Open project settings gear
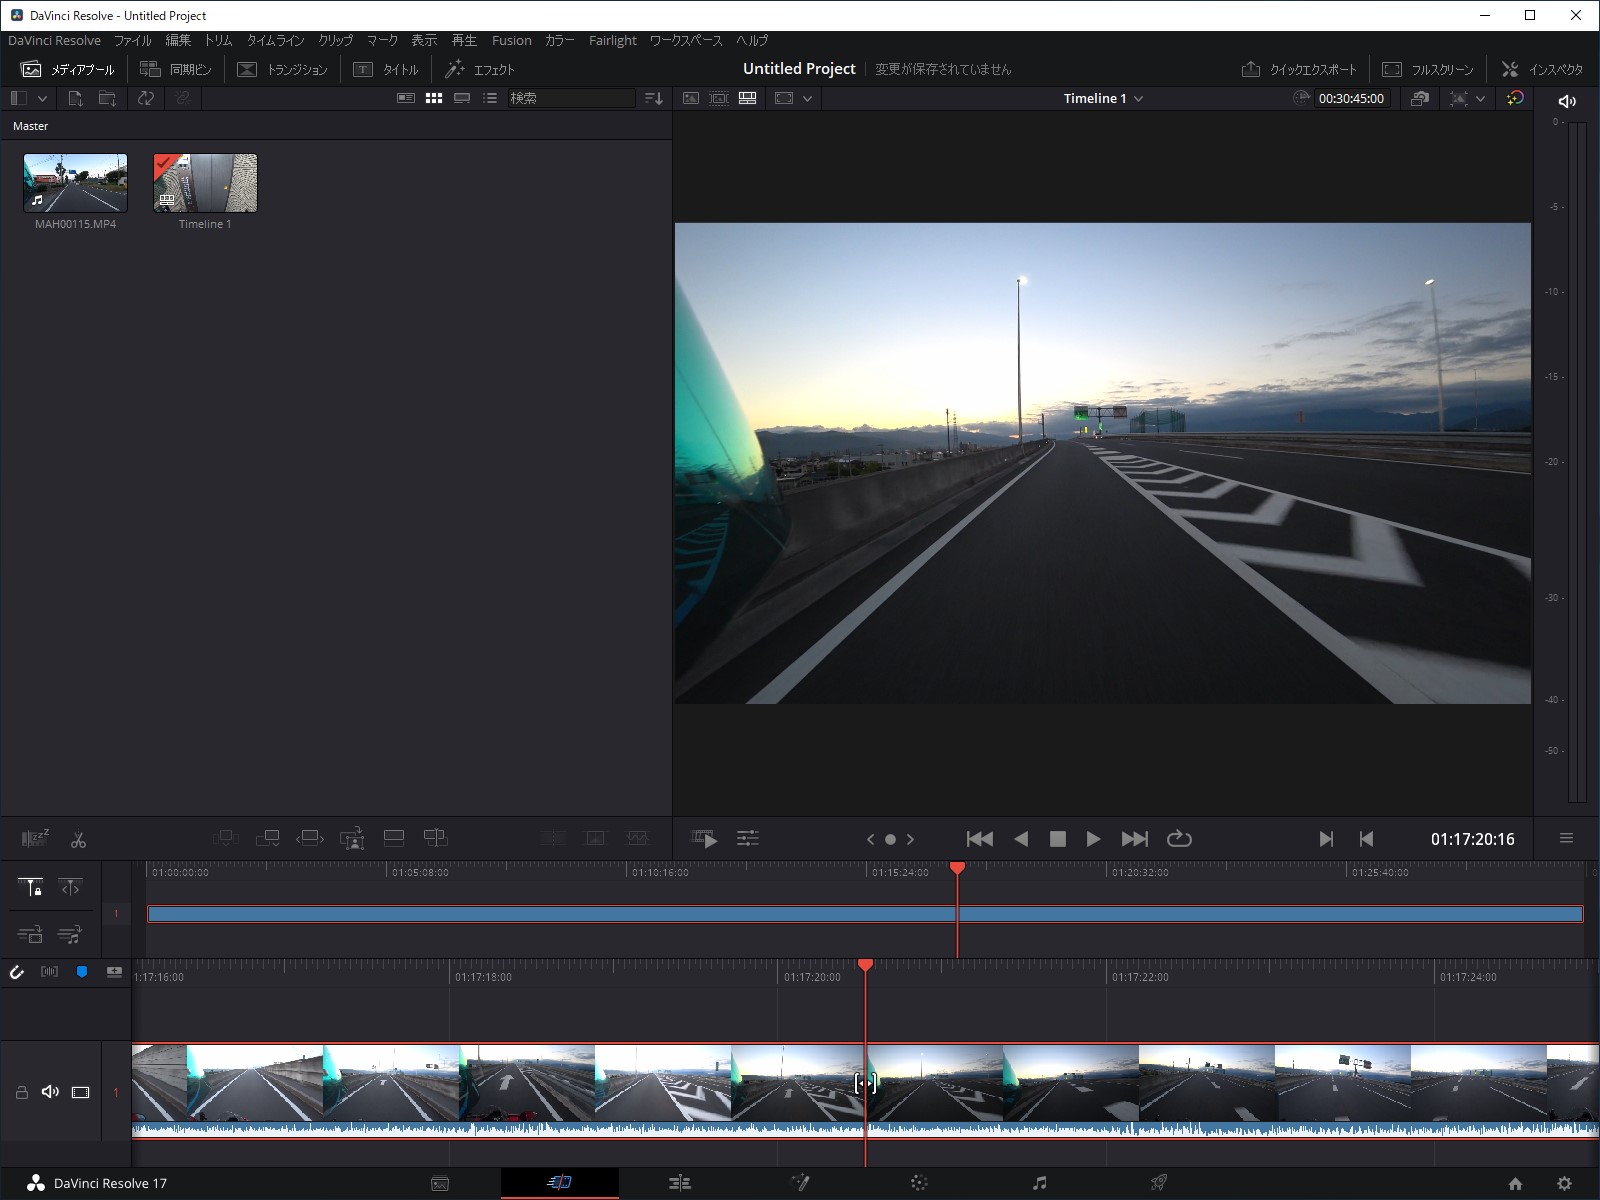The width and height of the screenshot is (1600, 1200). point(1563,1183)
